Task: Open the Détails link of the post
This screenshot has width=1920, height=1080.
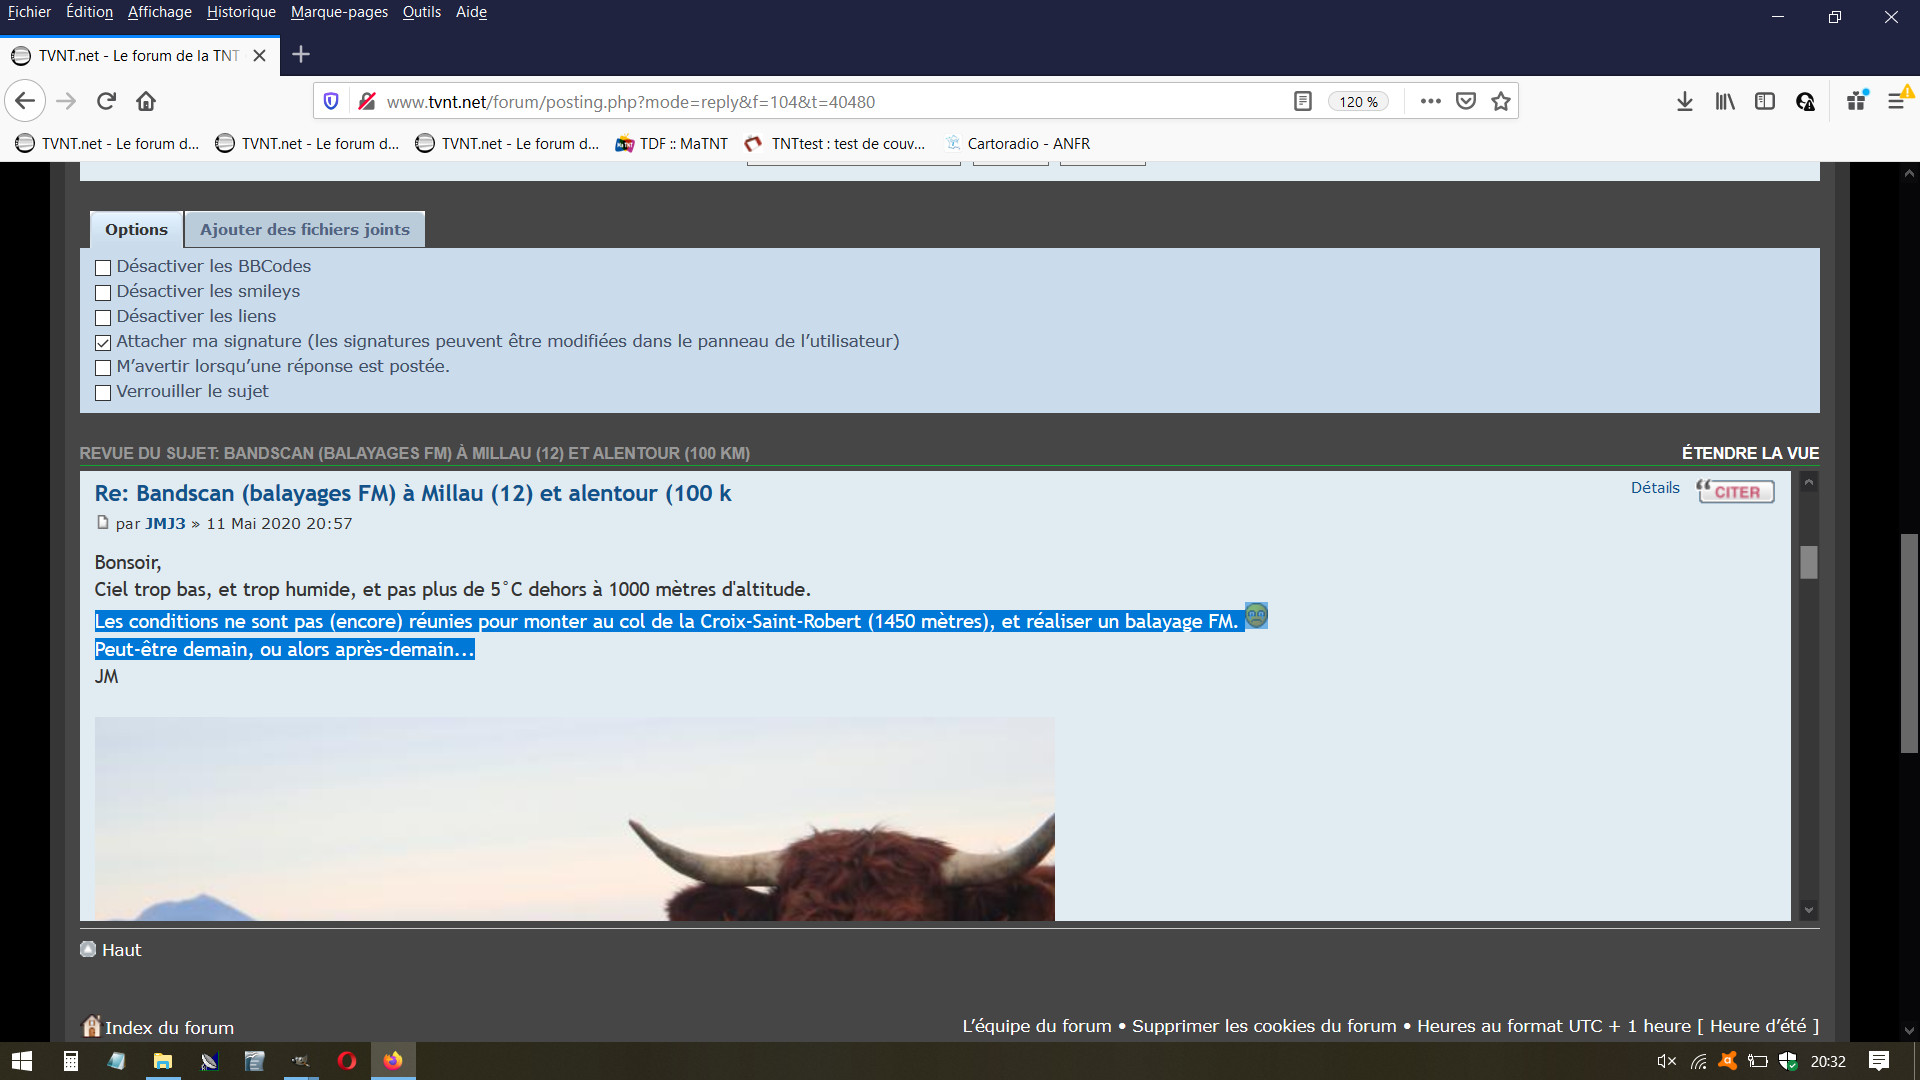Action: pos(1655,488)
